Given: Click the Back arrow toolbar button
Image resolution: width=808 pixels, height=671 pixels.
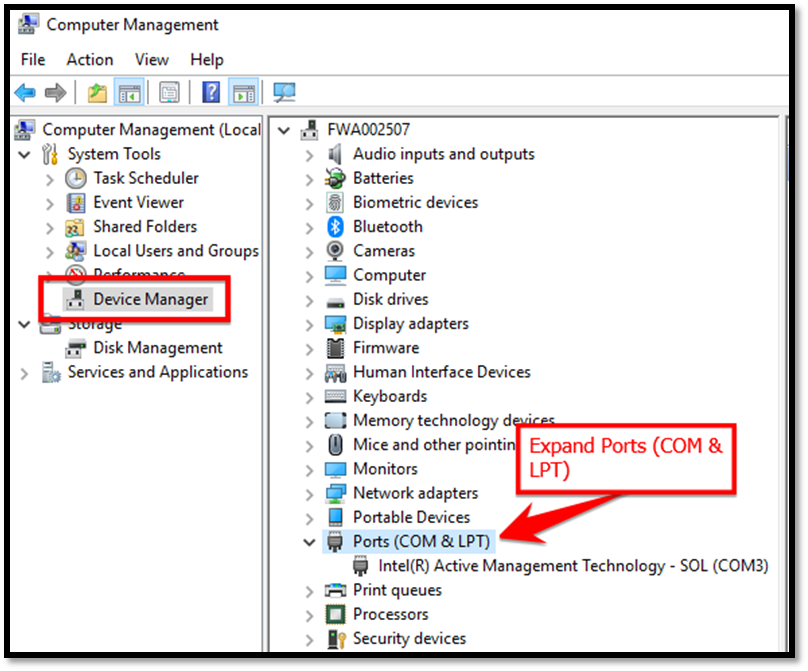Looking at the screenshot, I should pos(25,93).
